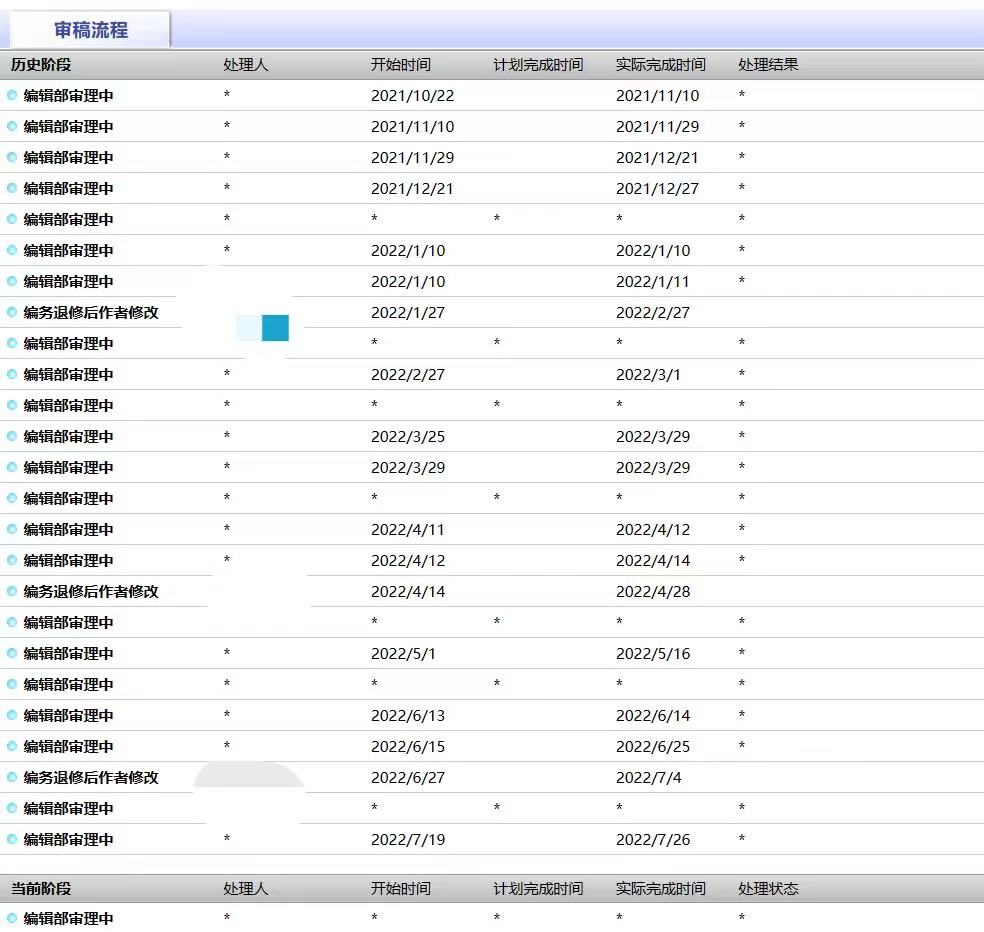Click the 计划完成时间 header in the history table
The image size is (984, 932).
(x=538, y=65)
